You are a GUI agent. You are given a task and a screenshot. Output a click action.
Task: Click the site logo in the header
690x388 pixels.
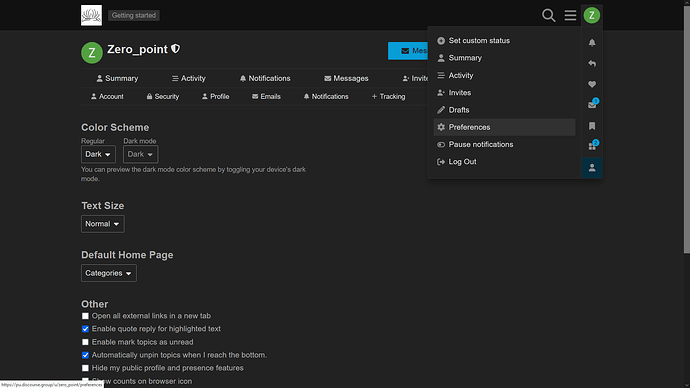click(92, 15)
